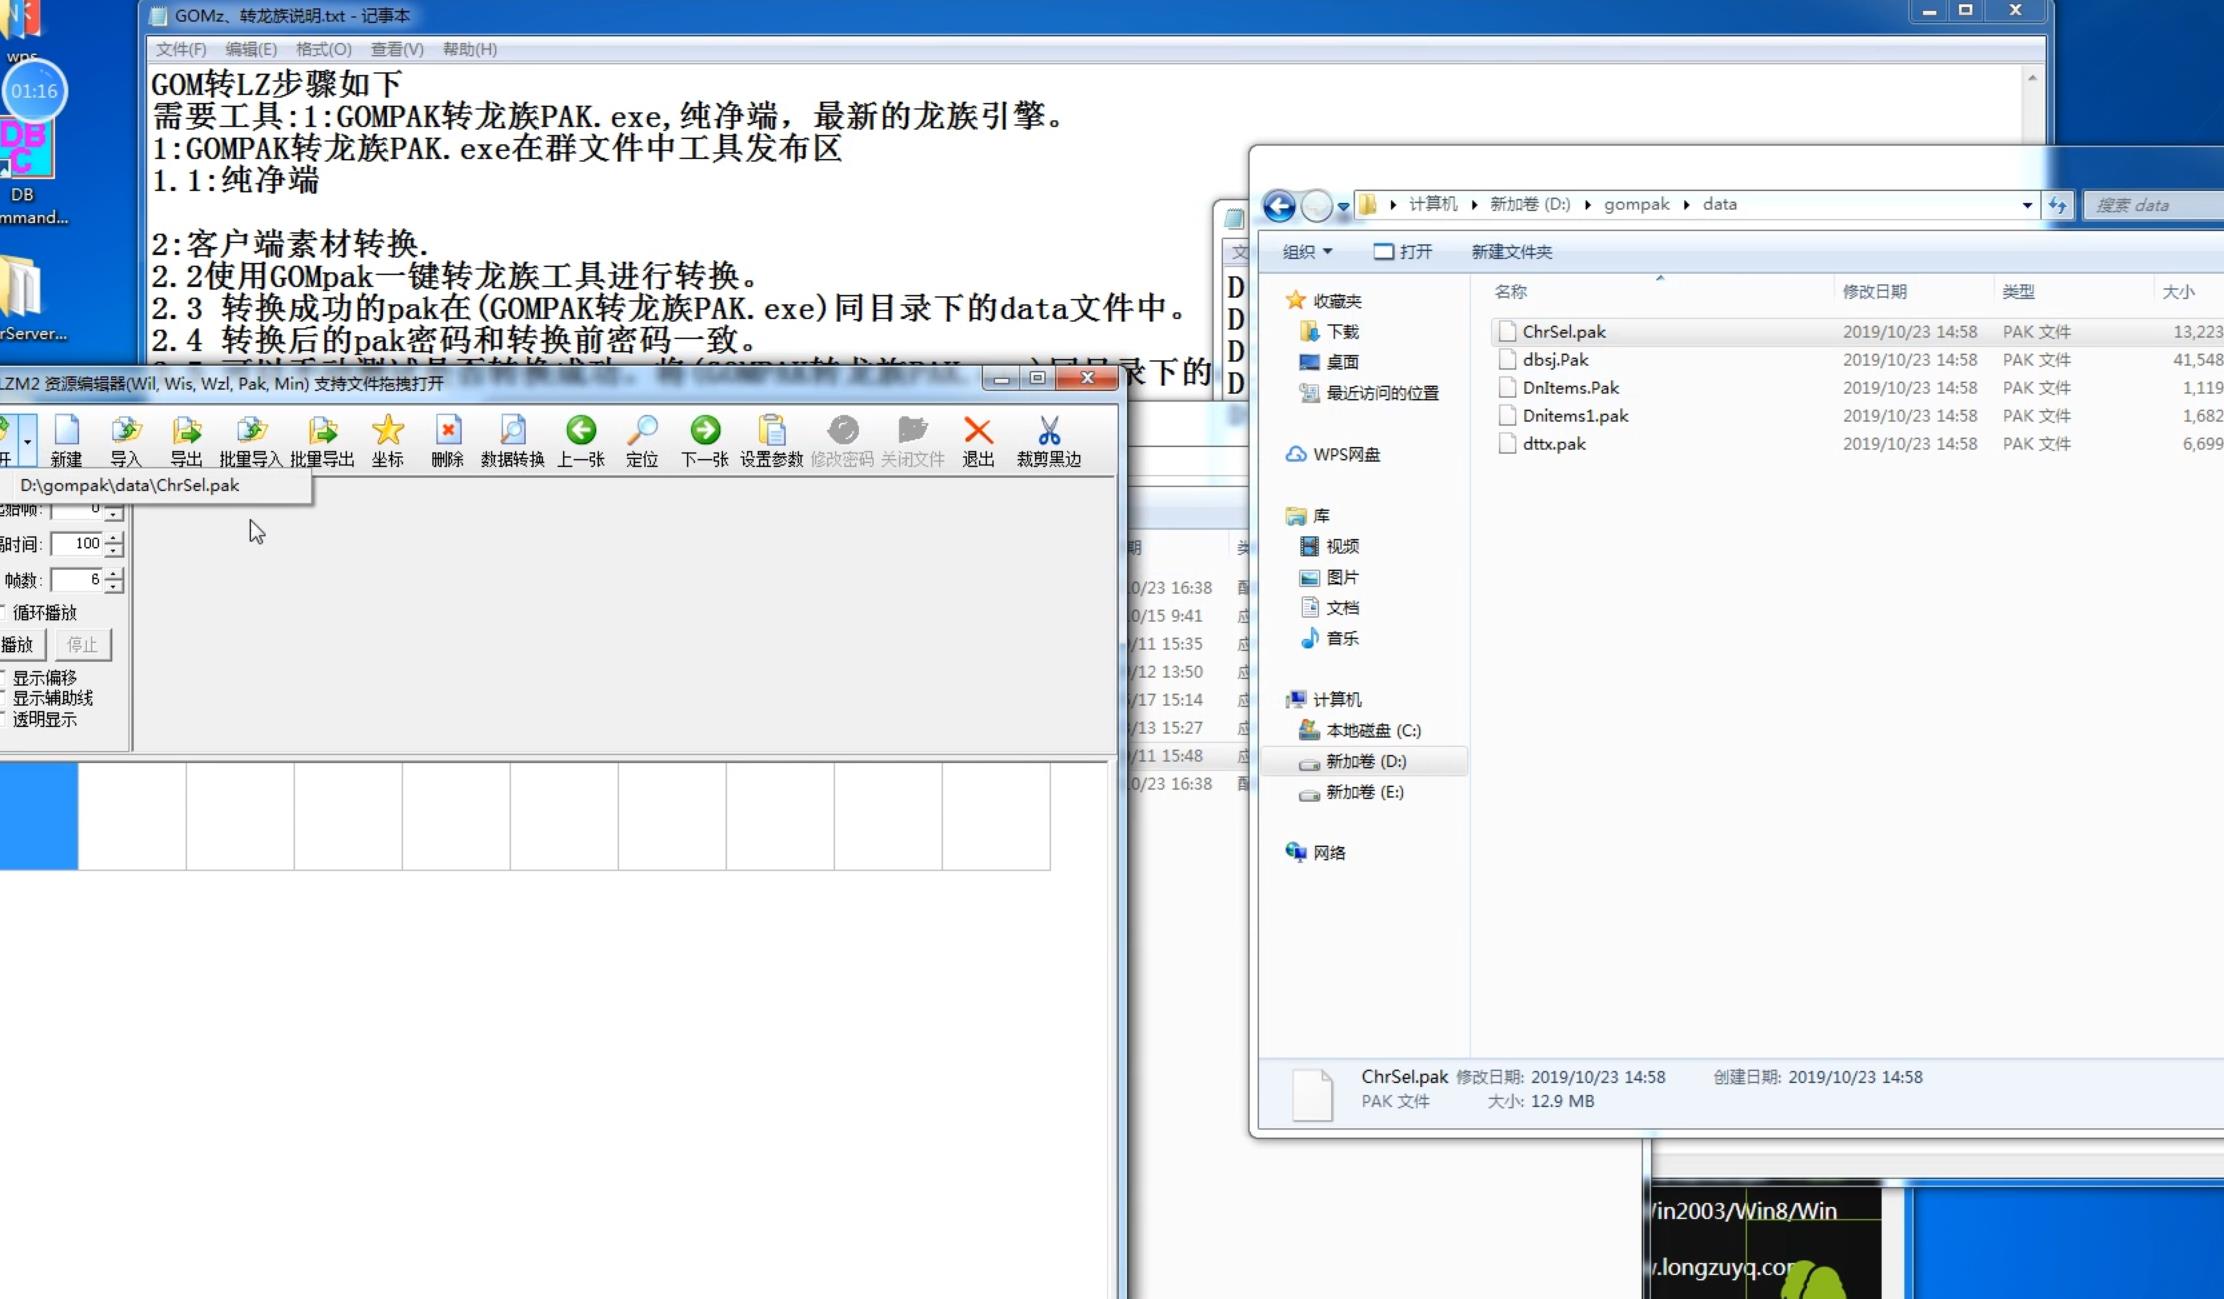Viewport: 2224px width, 1299px height.
Task: Open Notepad 文件(F) menu
Action: pos(180,49)
